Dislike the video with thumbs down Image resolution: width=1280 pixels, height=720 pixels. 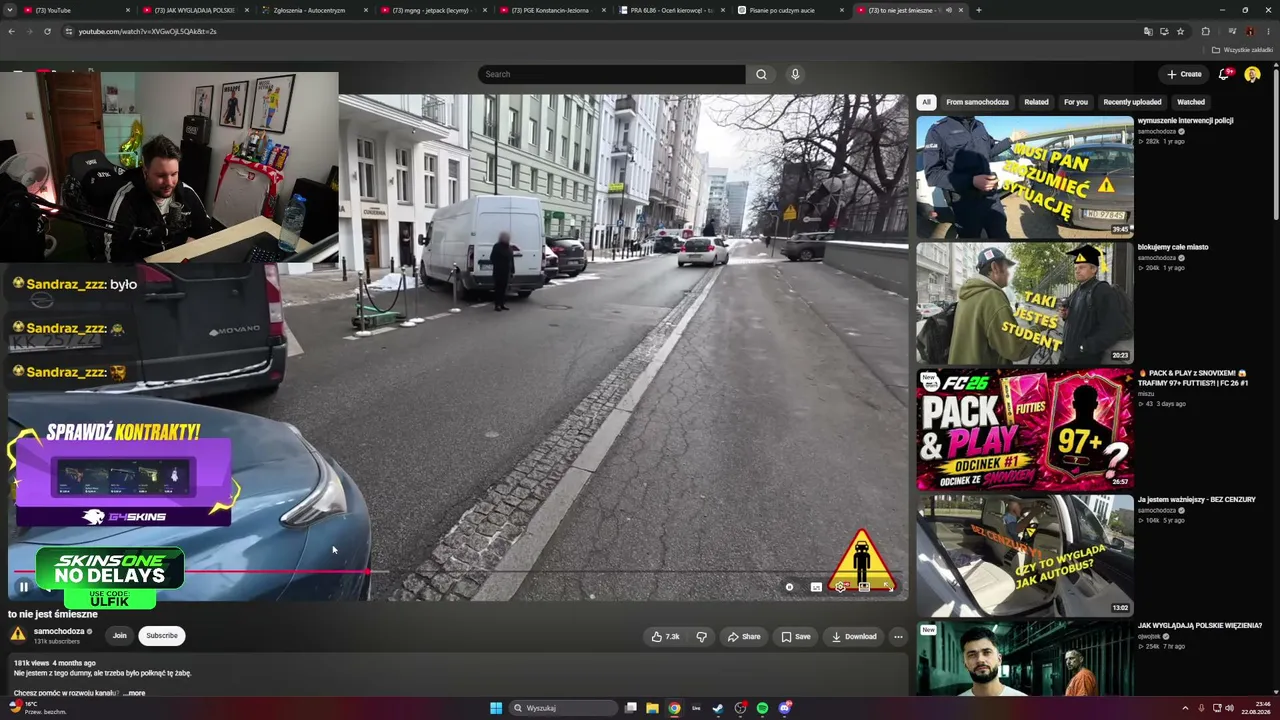point(701,636)
